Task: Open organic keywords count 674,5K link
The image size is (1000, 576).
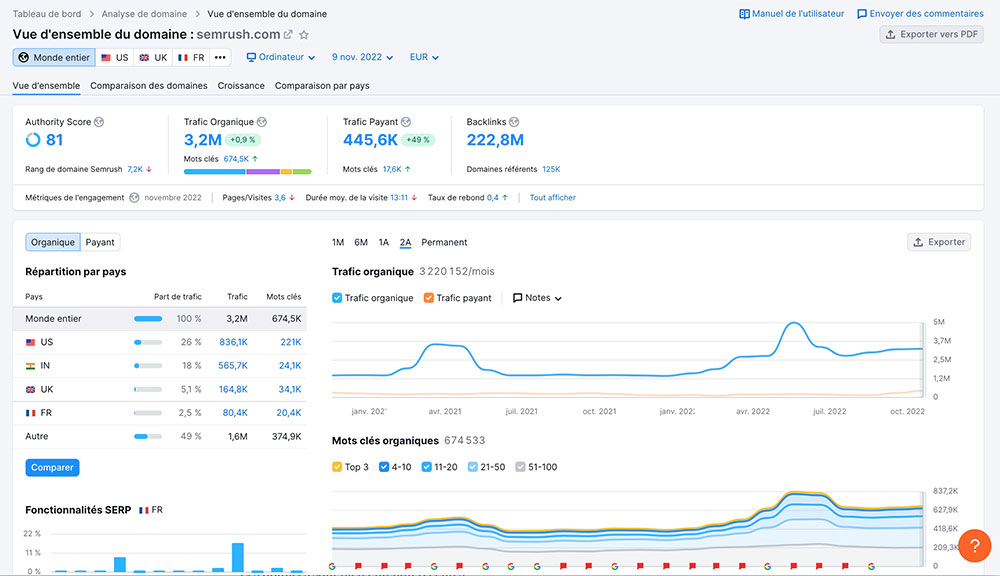Action: (236, 159)
